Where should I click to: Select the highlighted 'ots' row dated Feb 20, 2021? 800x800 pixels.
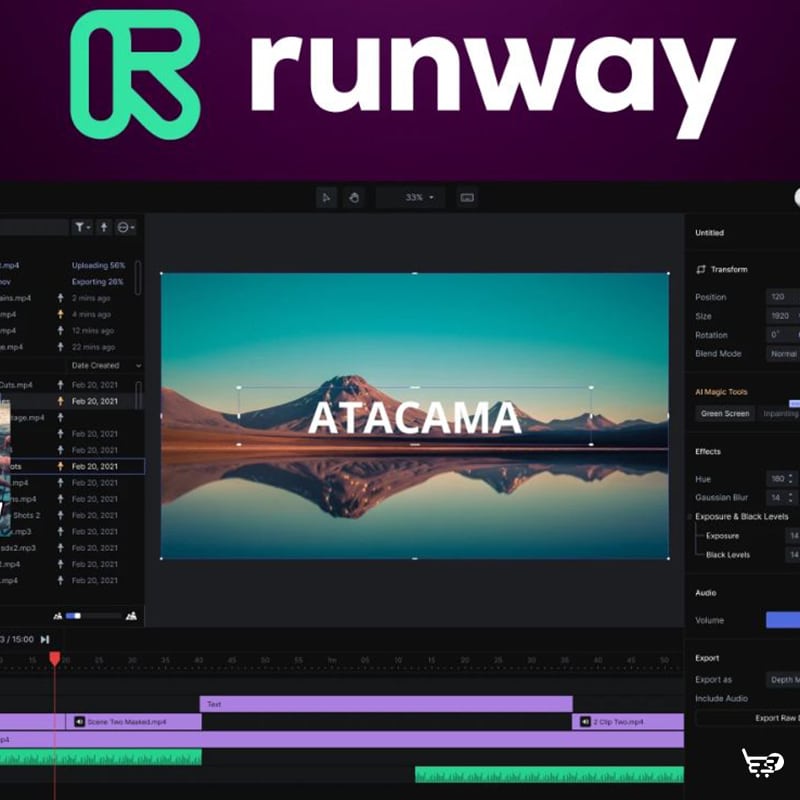click(72, 466)
